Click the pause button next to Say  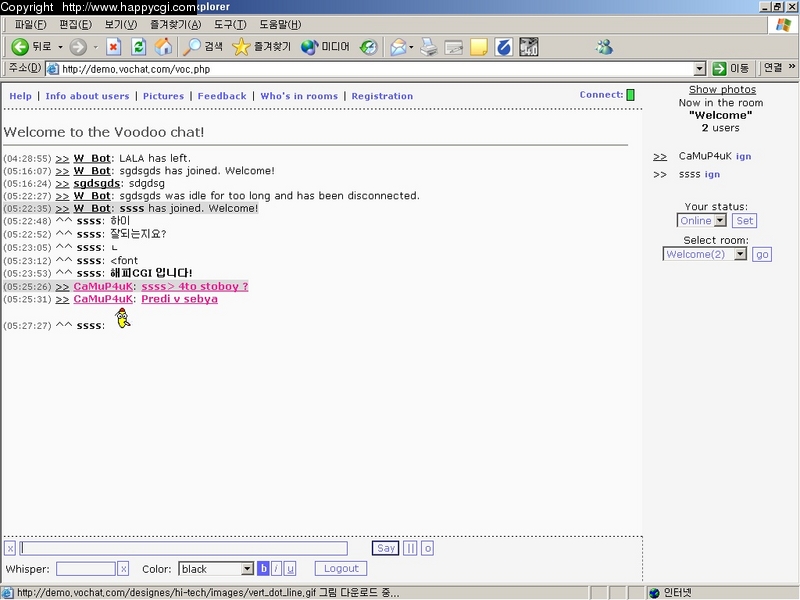click(410, 548)
